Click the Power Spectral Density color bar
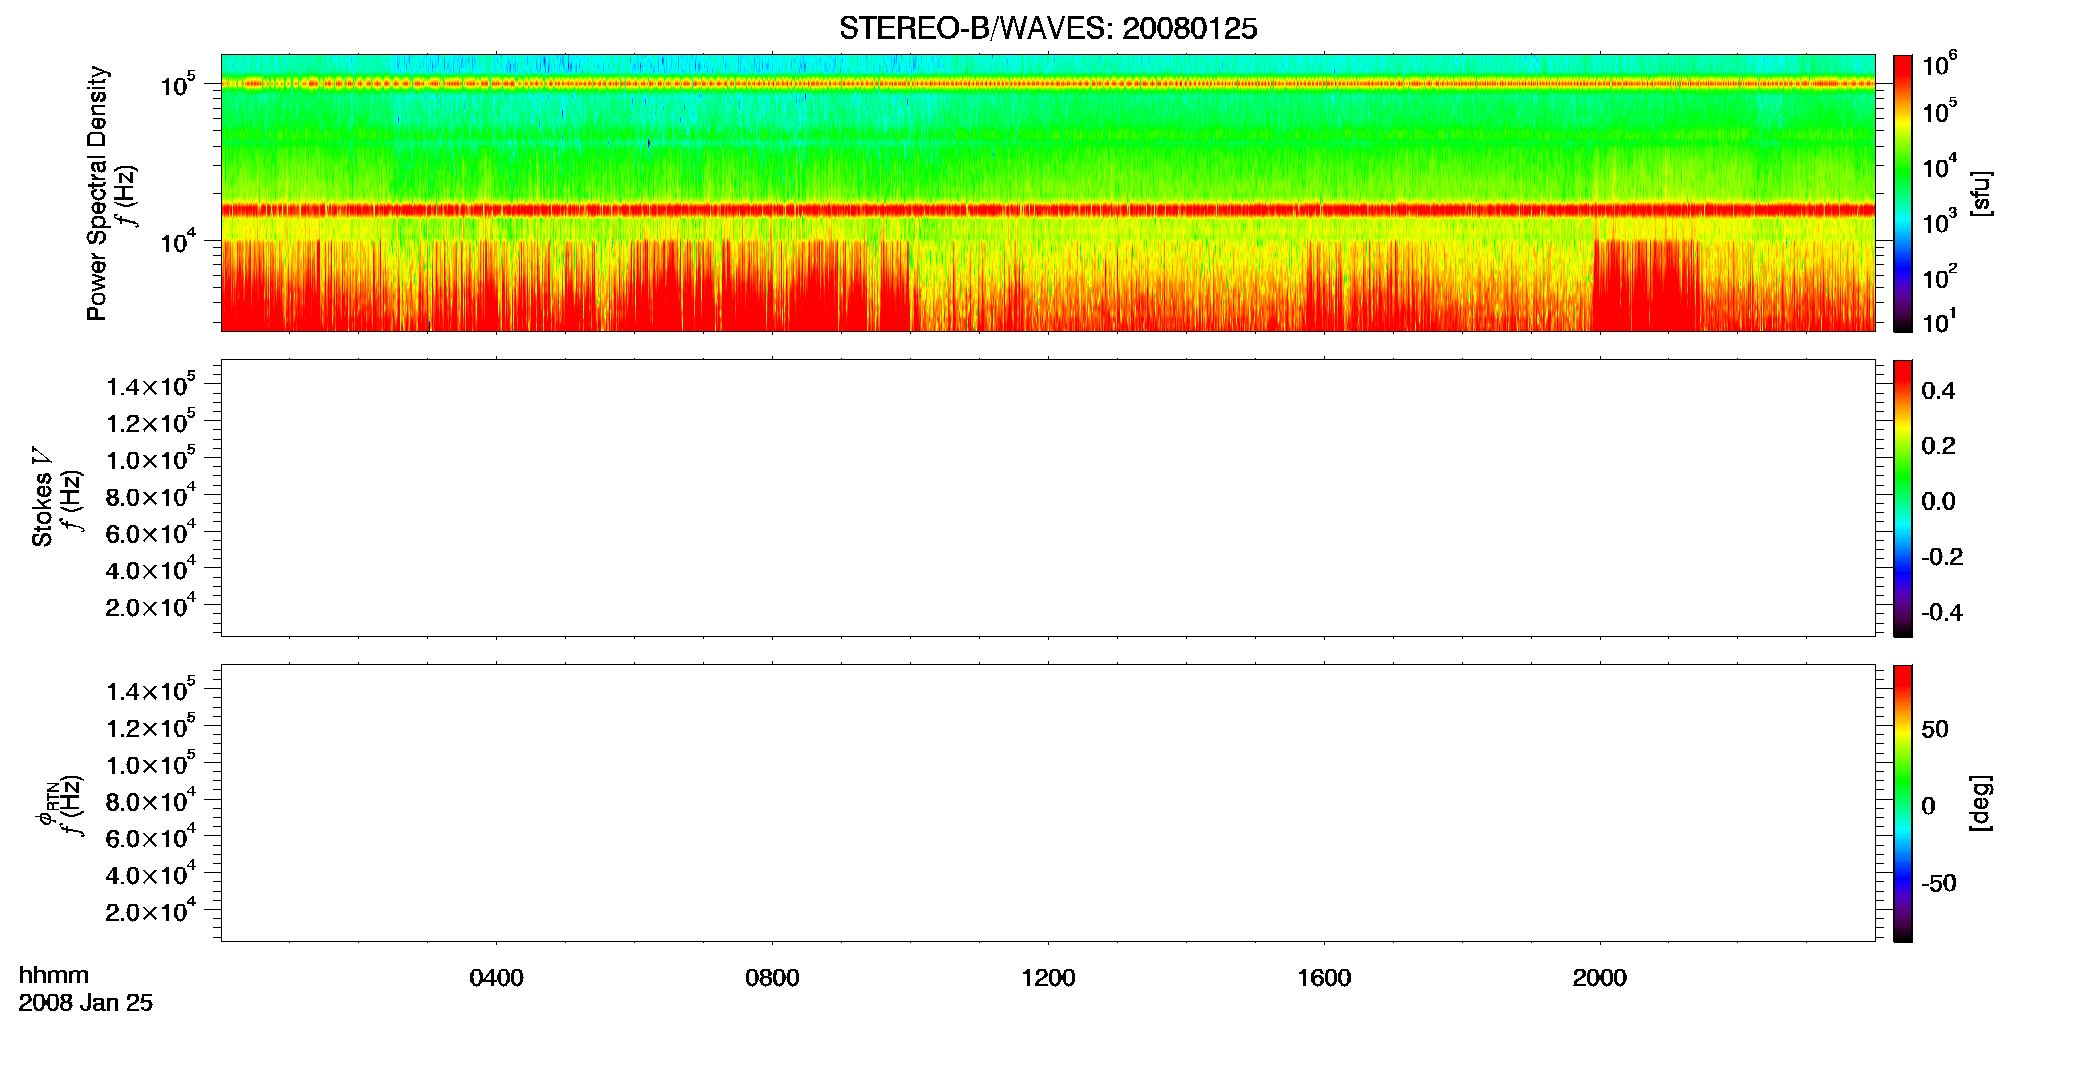 [1902, 193]
